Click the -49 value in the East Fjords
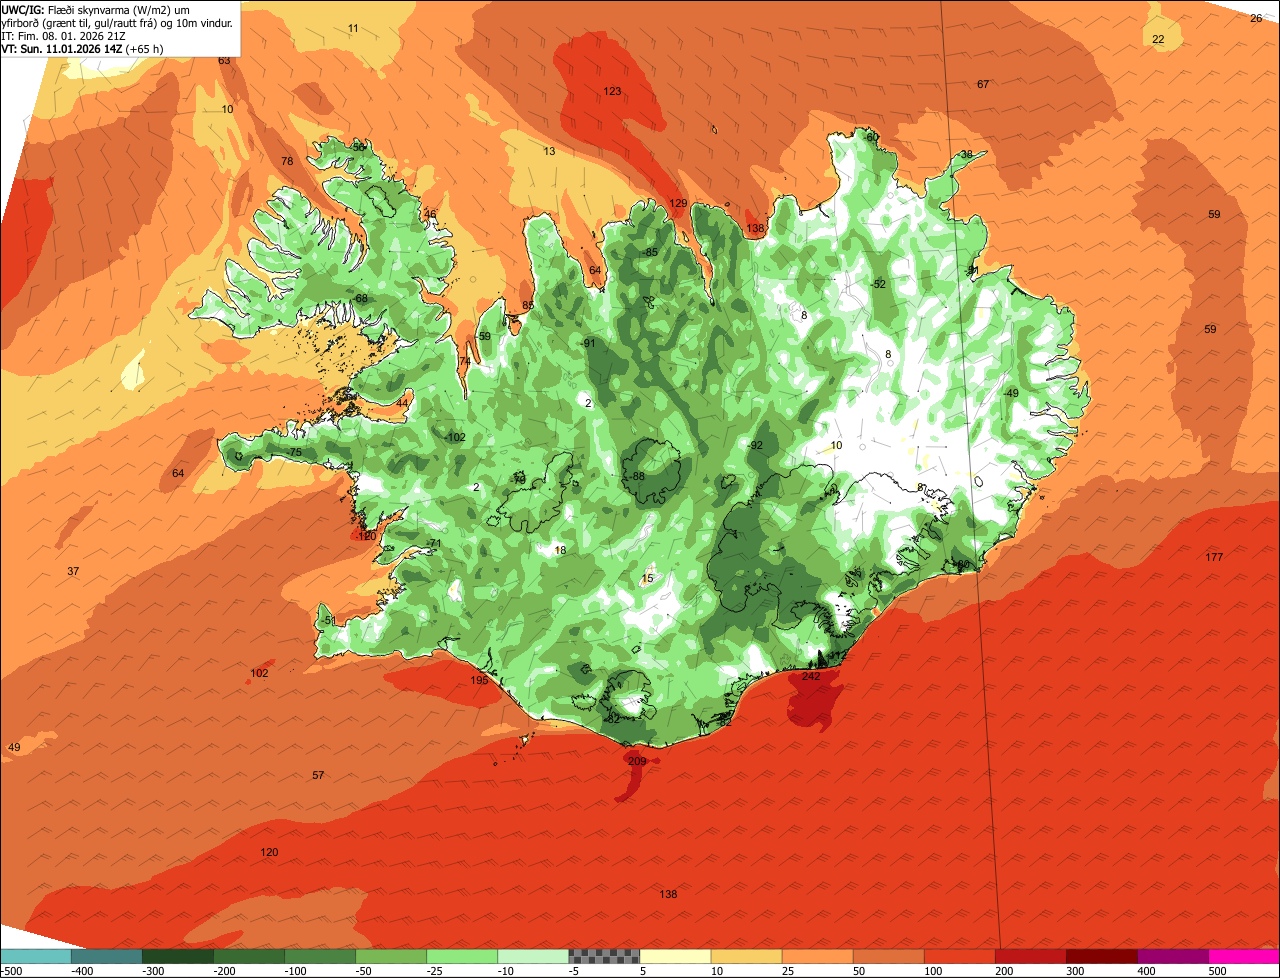Image resolution: width=1280 pixels, height=978 pixels. coord(1010,393)
